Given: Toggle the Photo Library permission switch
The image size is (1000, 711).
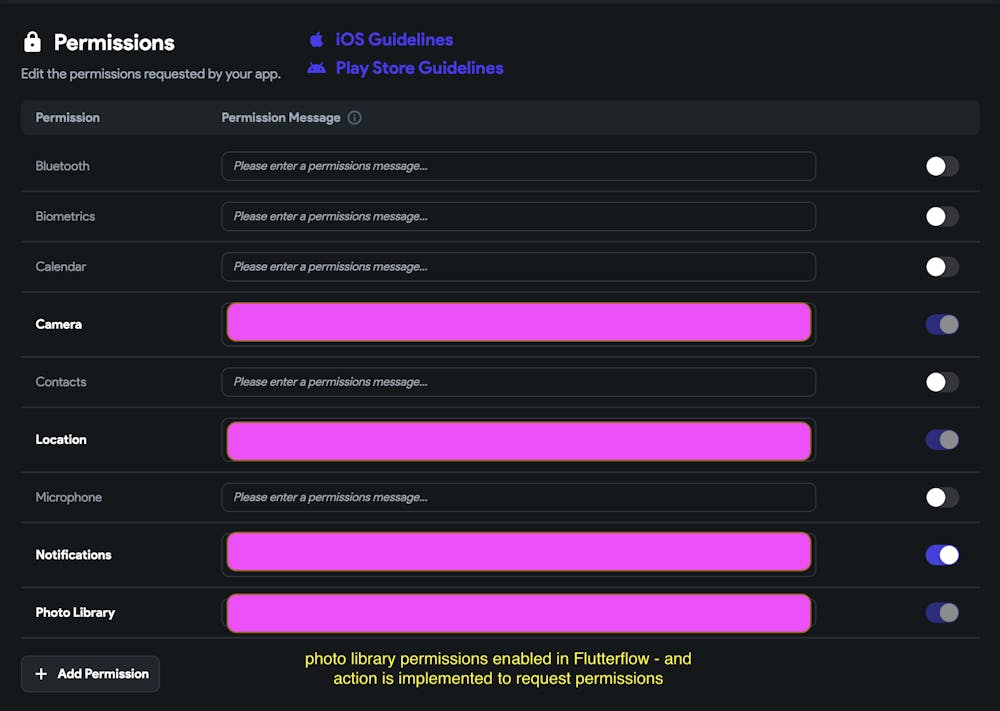Looking at the screenshot, I should pos(941,613).
